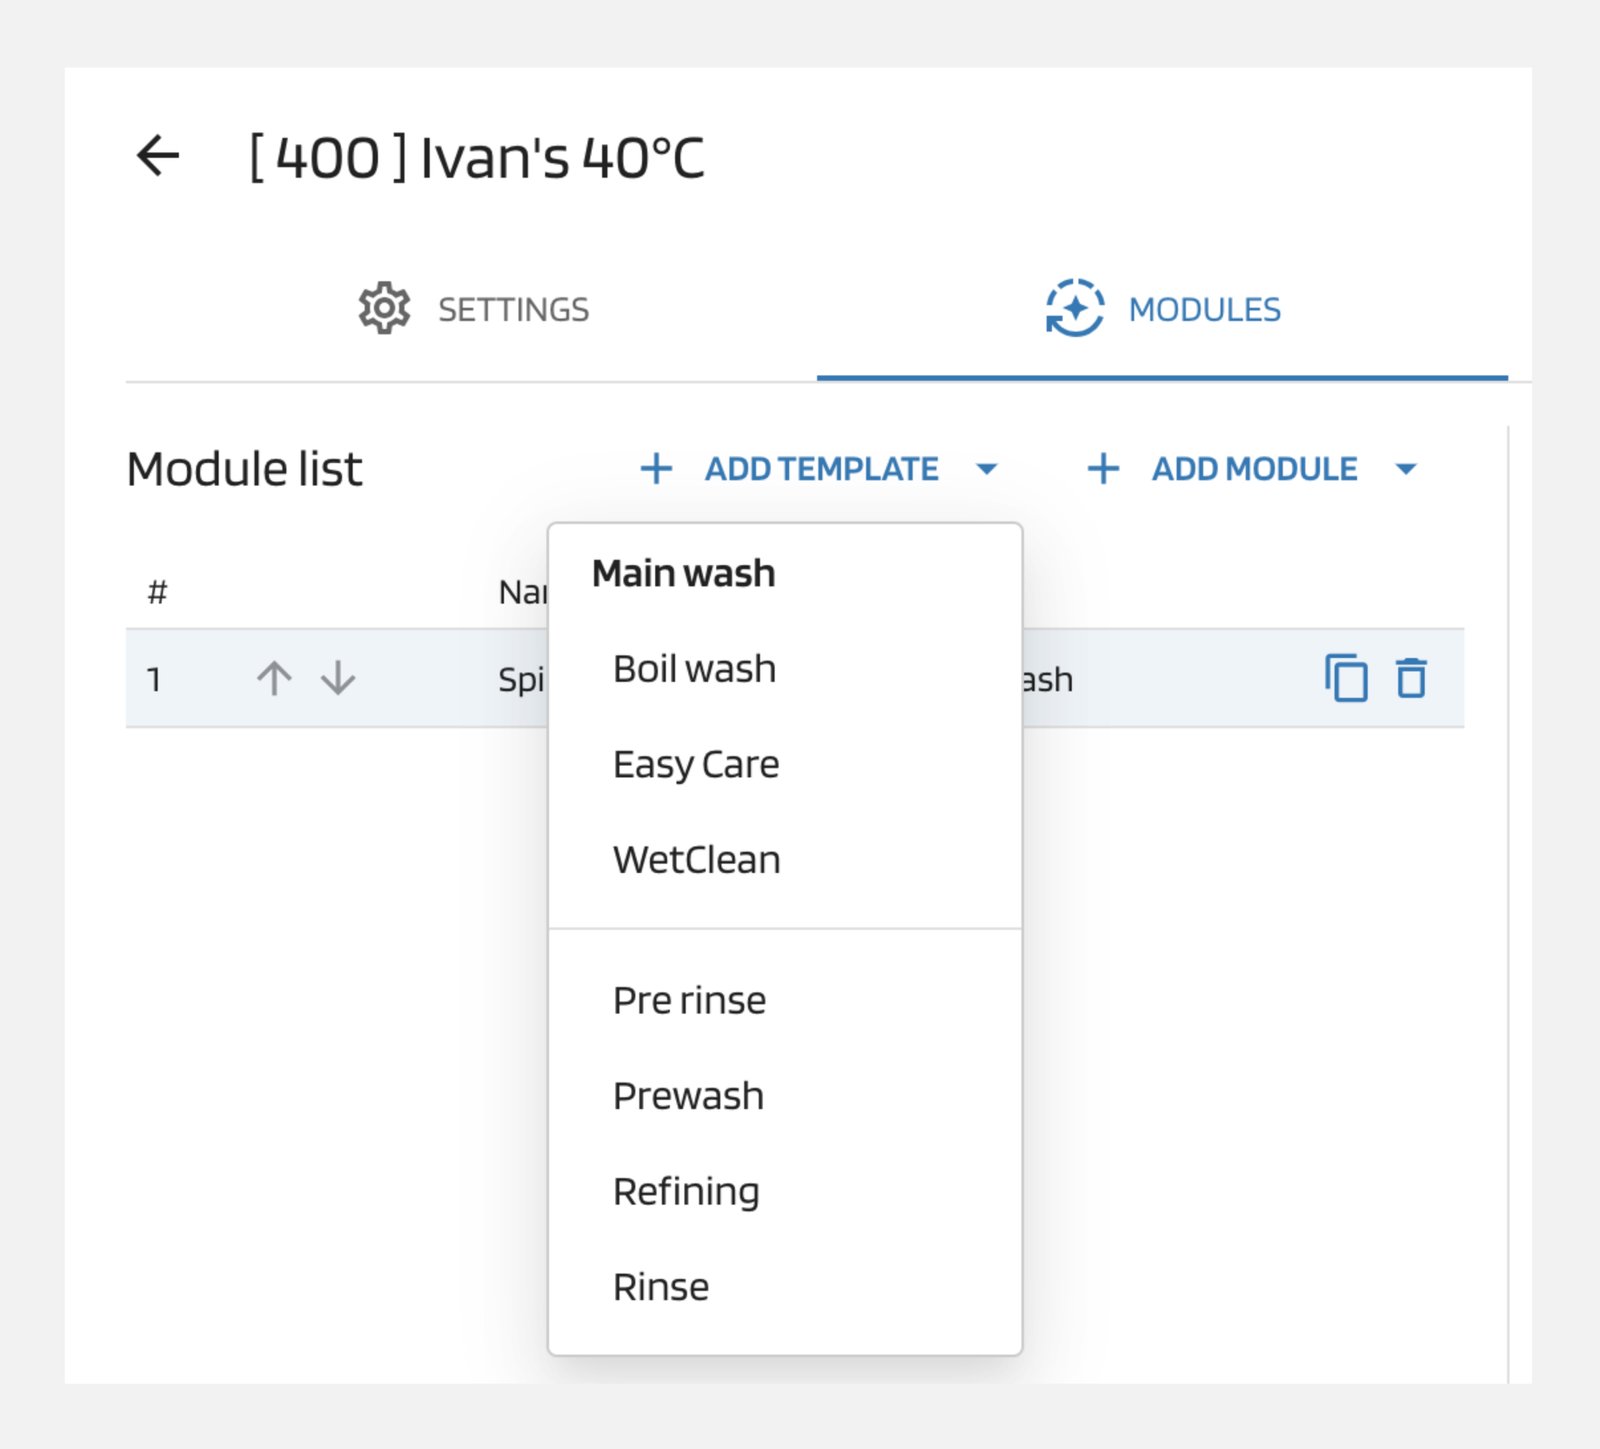Screen dimensions: 1600x1449
Task: Click the plus icon beside Add Template
Action: 656,469
